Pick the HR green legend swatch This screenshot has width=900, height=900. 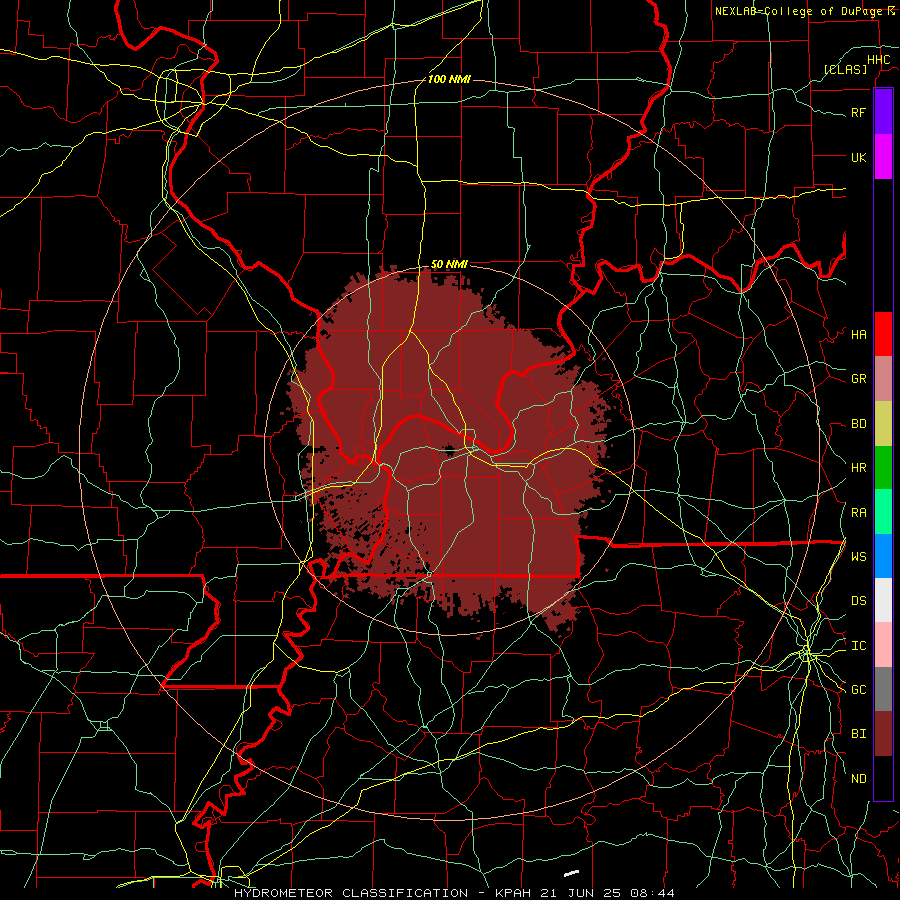(x=883, y=468)
